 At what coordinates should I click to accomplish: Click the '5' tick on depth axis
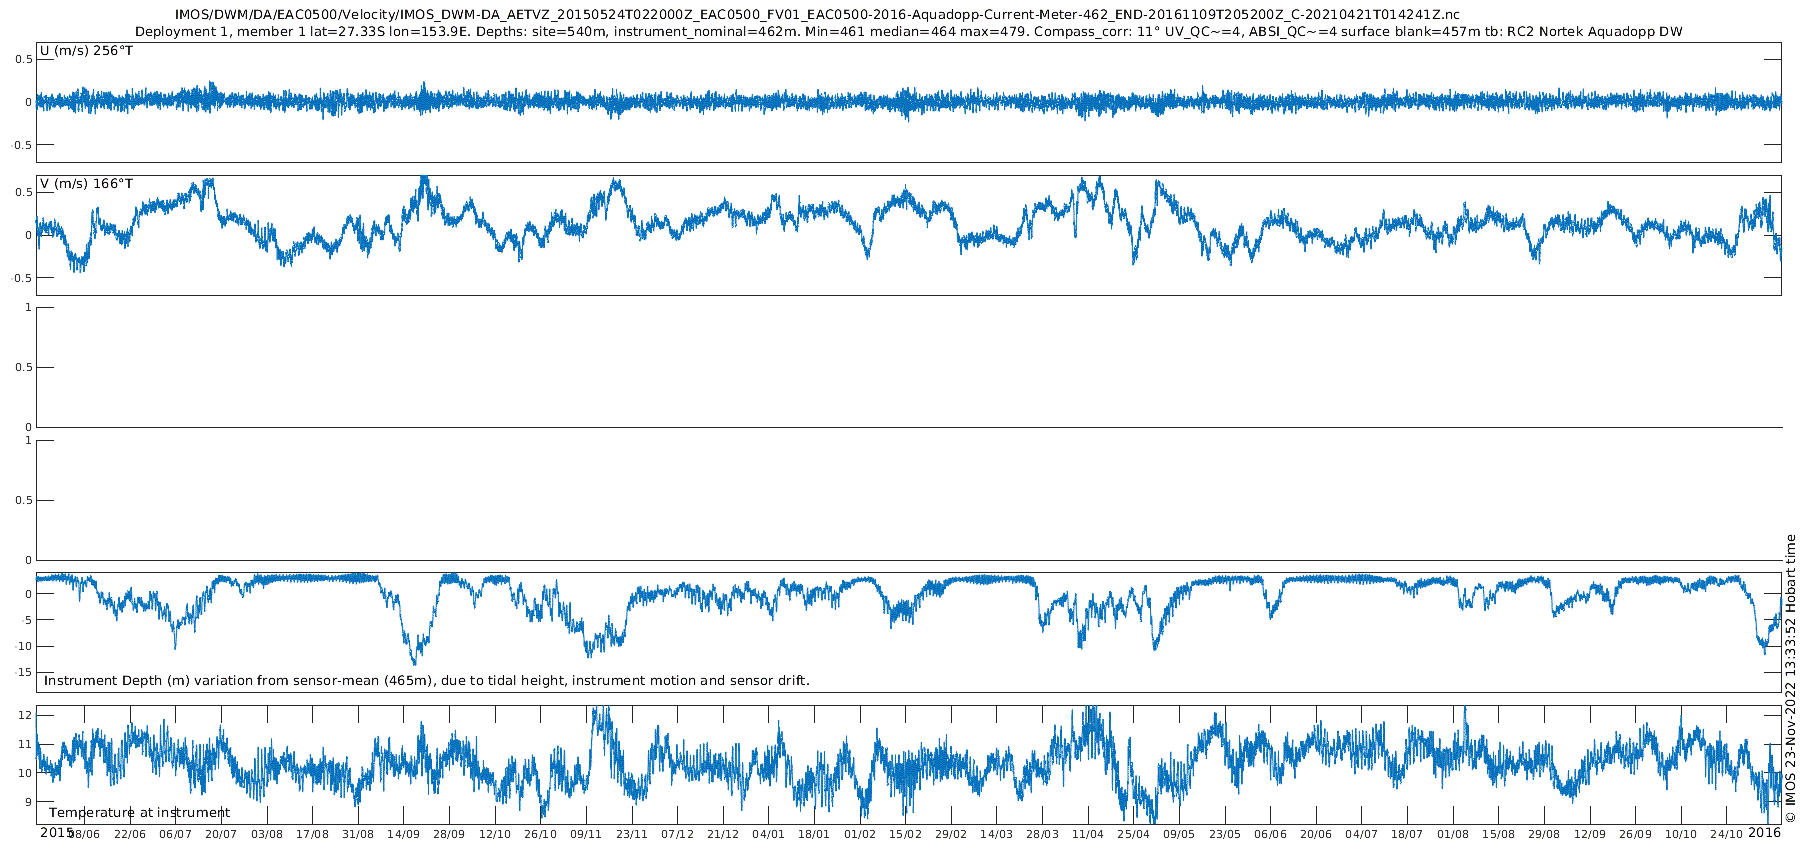(x=28, y=620)
